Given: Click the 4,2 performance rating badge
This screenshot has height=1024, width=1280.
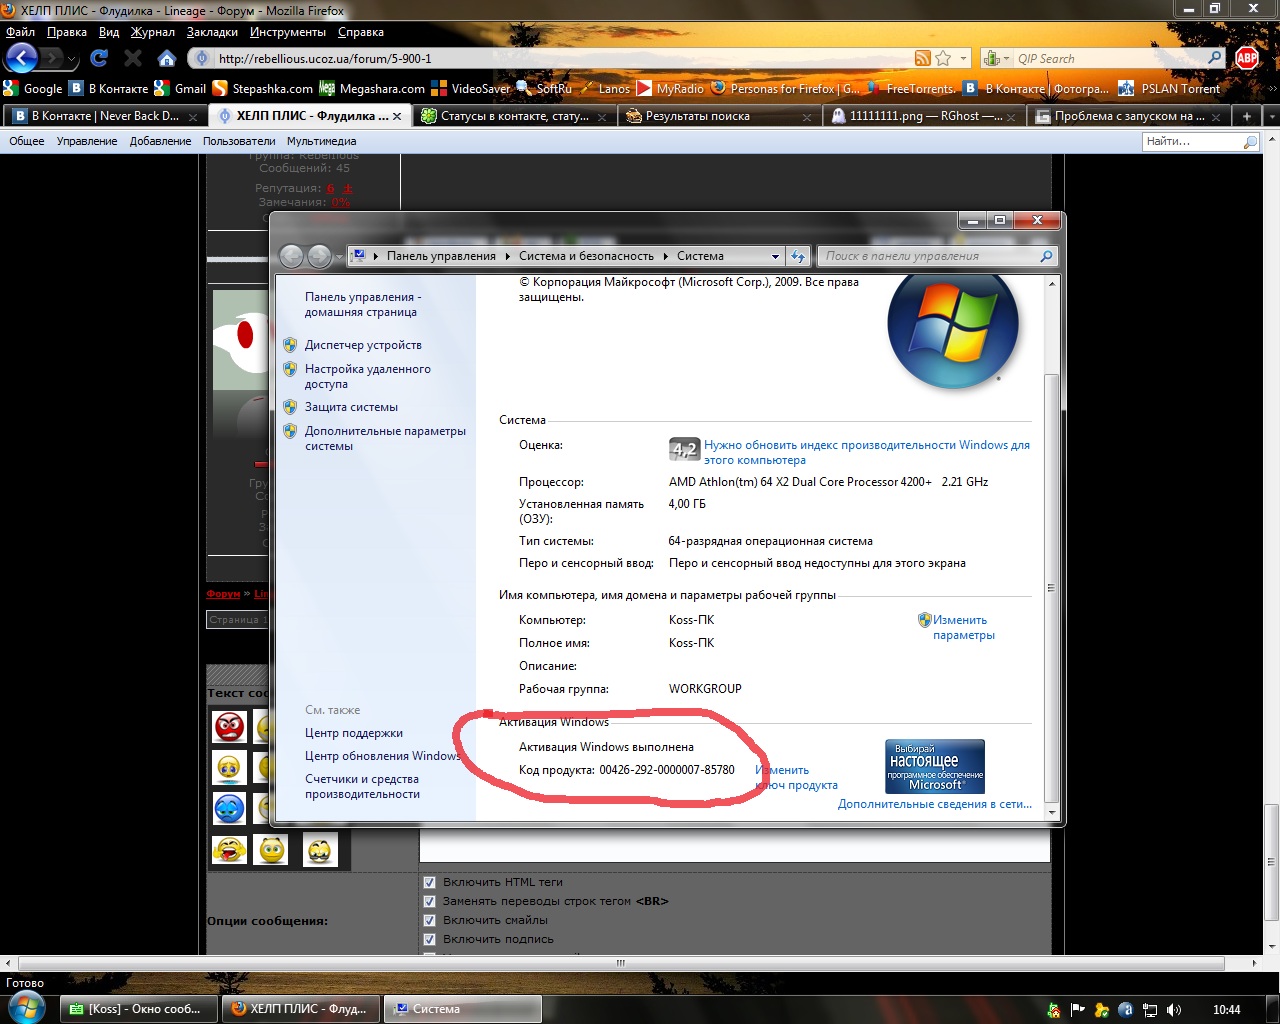Looking at the screenshot, I should 684,450.
